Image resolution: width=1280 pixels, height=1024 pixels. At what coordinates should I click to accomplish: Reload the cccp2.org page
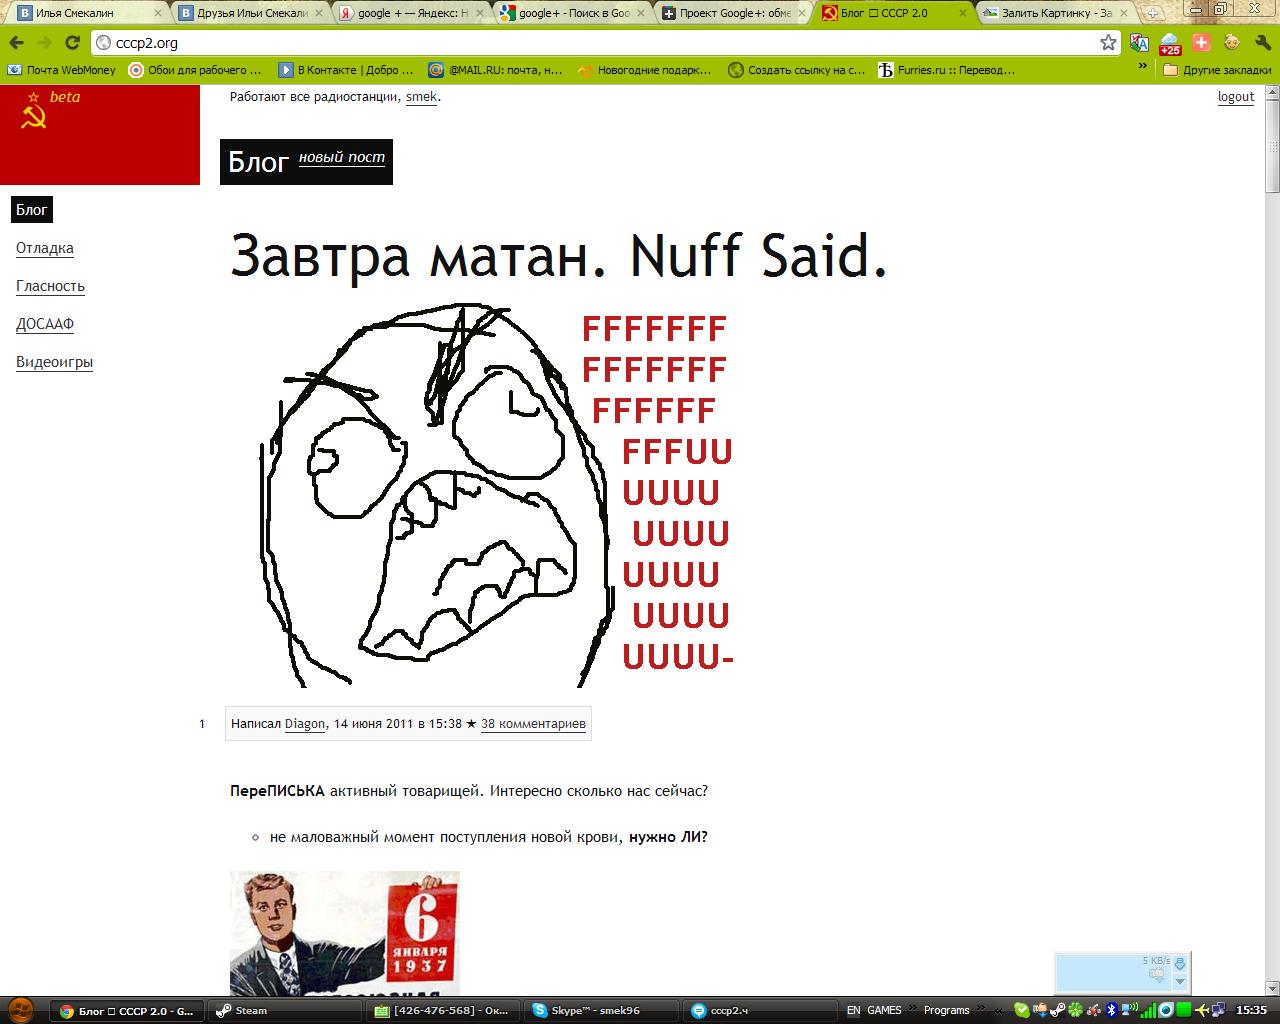point(72,43)
